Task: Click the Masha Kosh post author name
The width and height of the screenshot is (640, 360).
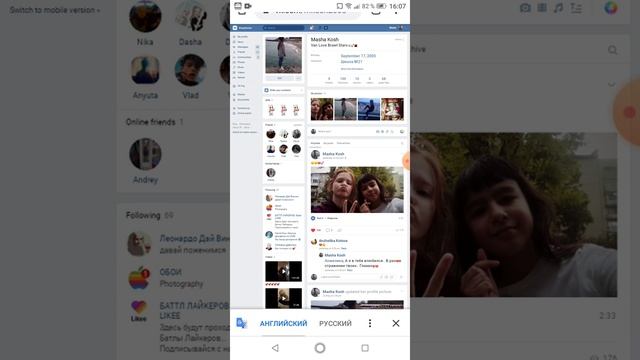Action: (x=333, y=154)
